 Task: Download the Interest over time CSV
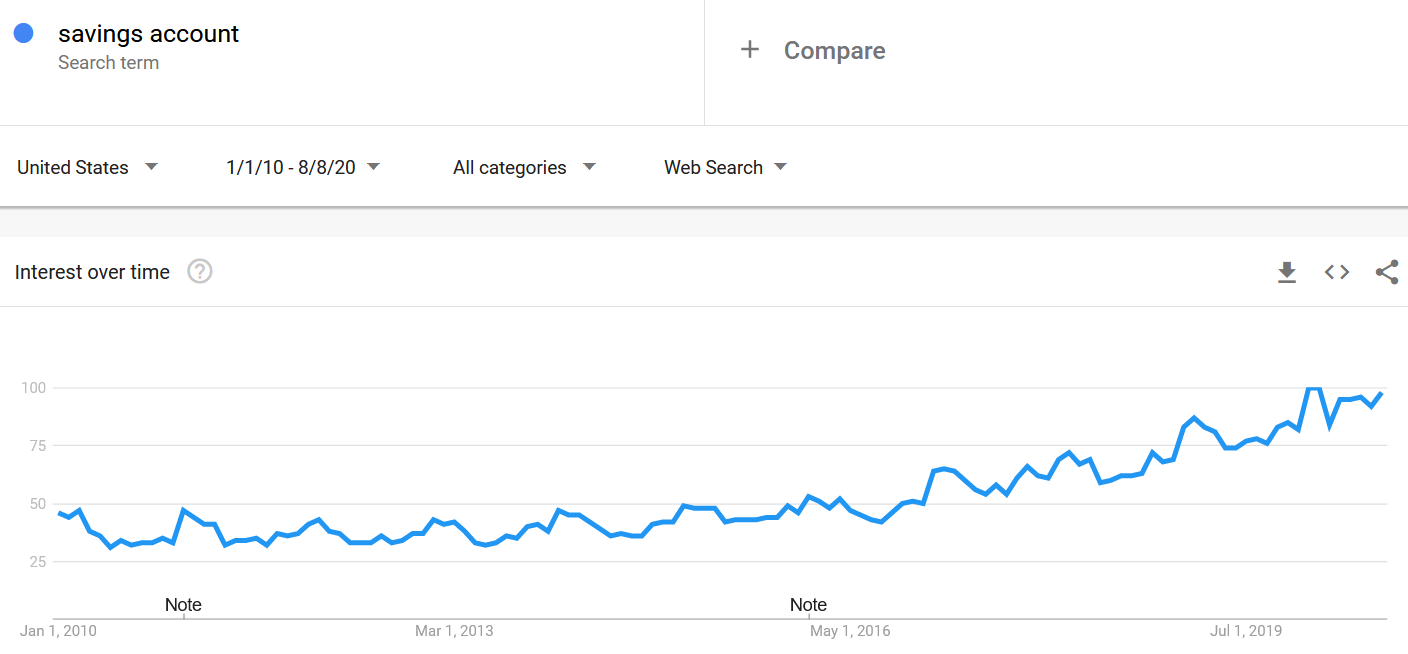[x=1287, y=272]
